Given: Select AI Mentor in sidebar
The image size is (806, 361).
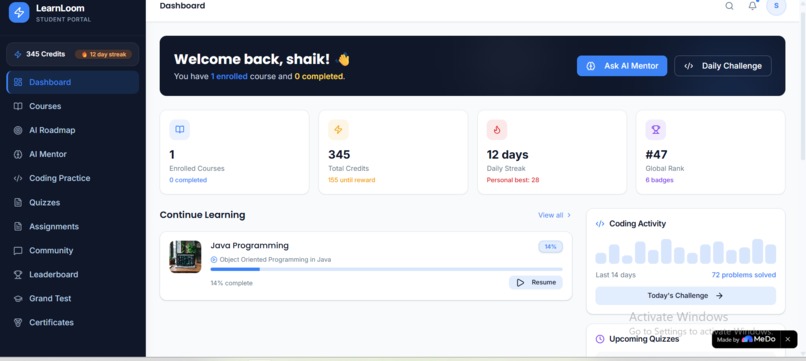Looking at the screenshot, I should coord(72,154).
